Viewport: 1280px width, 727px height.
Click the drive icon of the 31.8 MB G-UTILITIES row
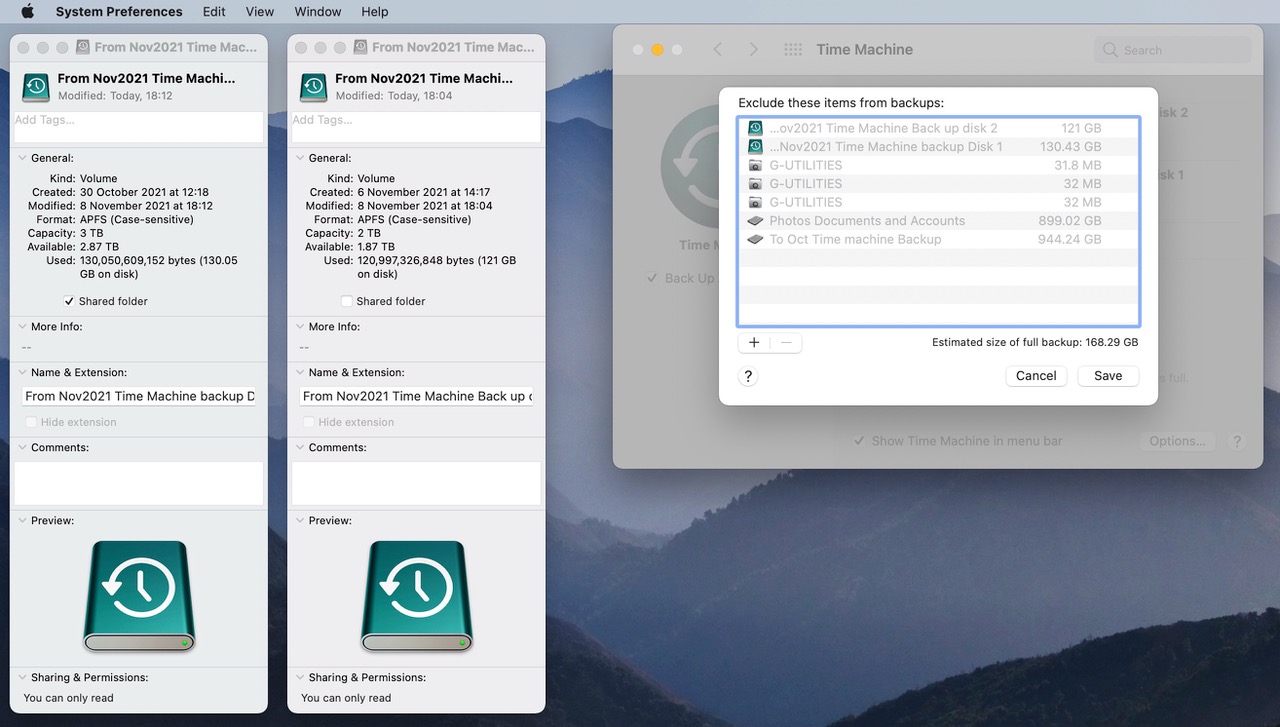[755, 165]
